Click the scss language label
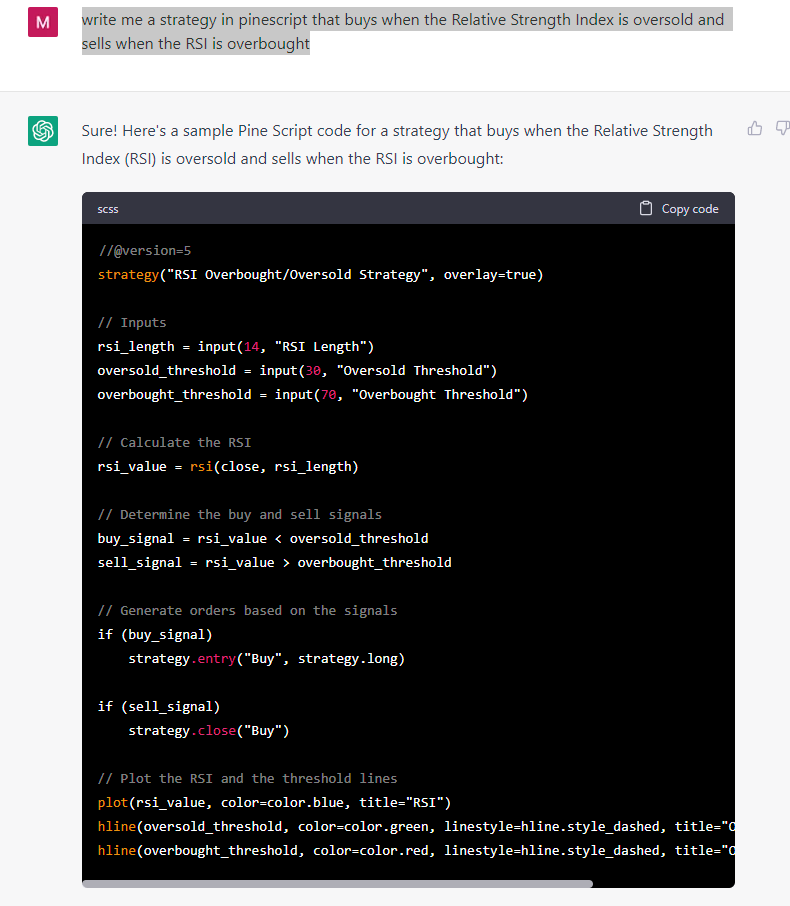This screenshot has width=790, height=906. [x=108, y=209]
